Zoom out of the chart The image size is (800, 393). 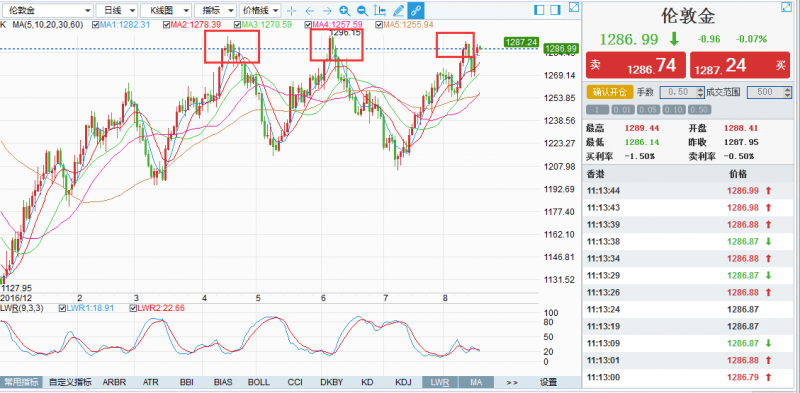(x=362, y=10)
